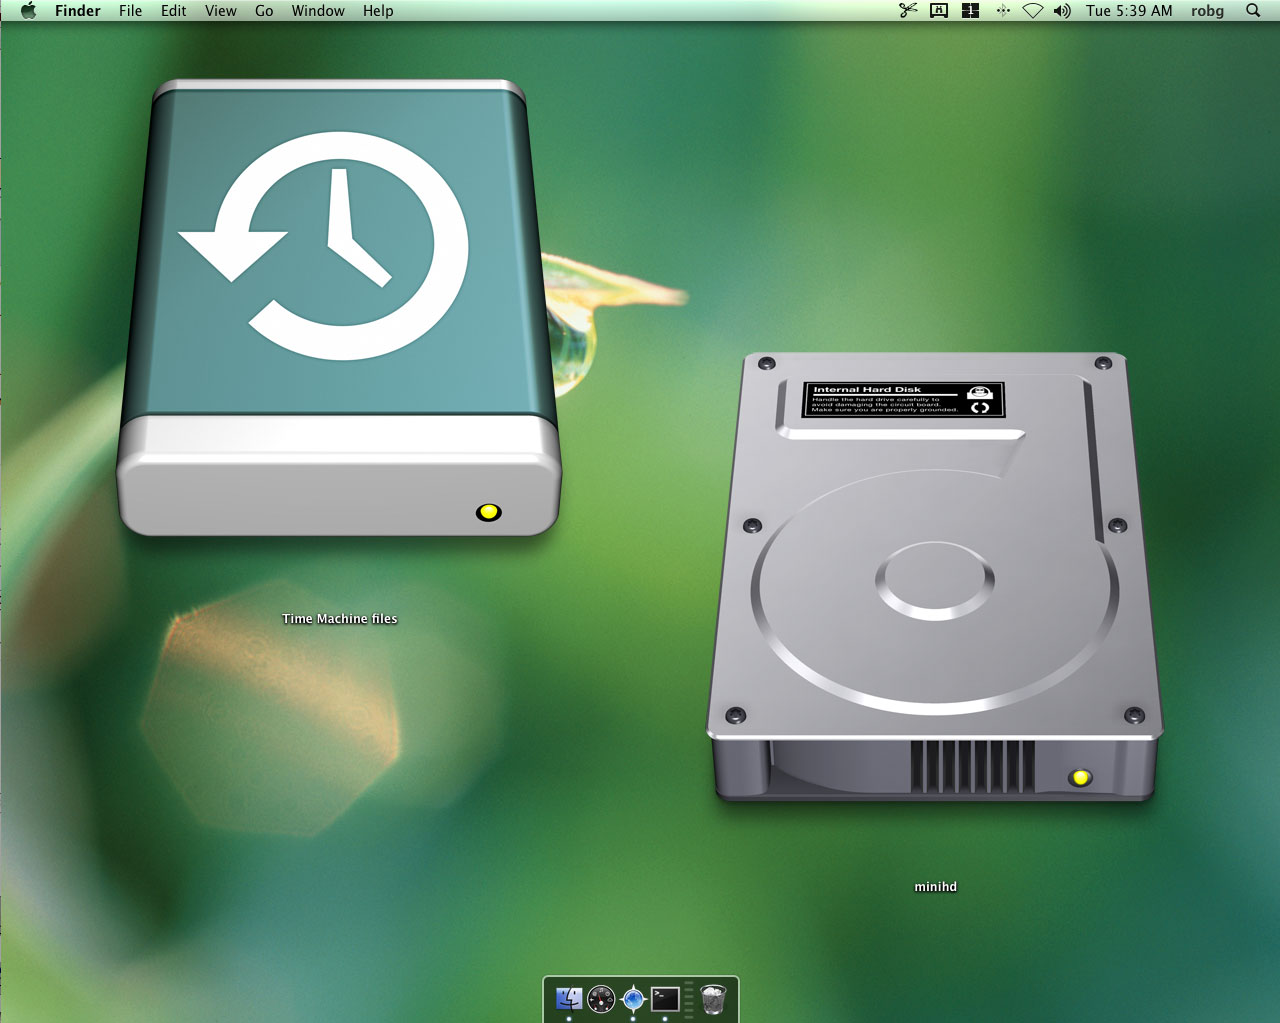Open the Window menu
Viewport: 1280px width, 1023px height.
[x=318, y=11]
